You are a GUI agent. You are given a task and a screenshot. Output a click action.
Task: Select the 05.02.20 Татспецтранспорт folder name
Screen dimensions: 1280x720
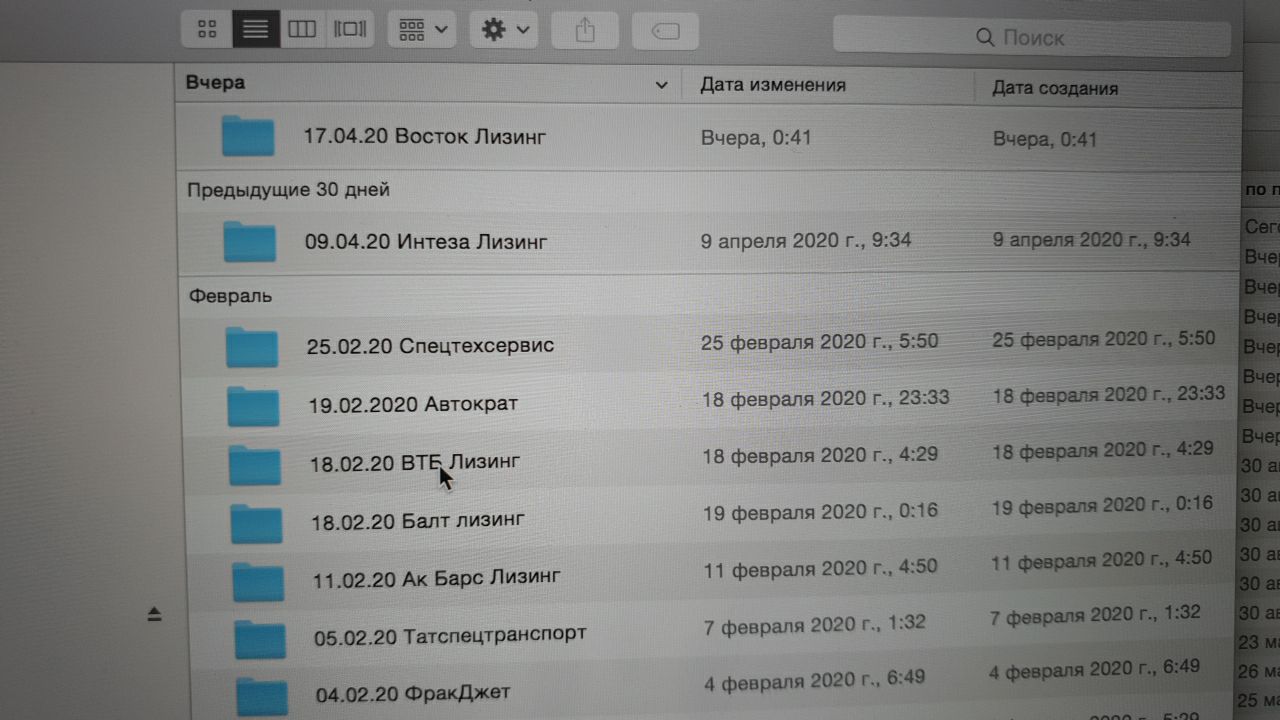point(450,635)
